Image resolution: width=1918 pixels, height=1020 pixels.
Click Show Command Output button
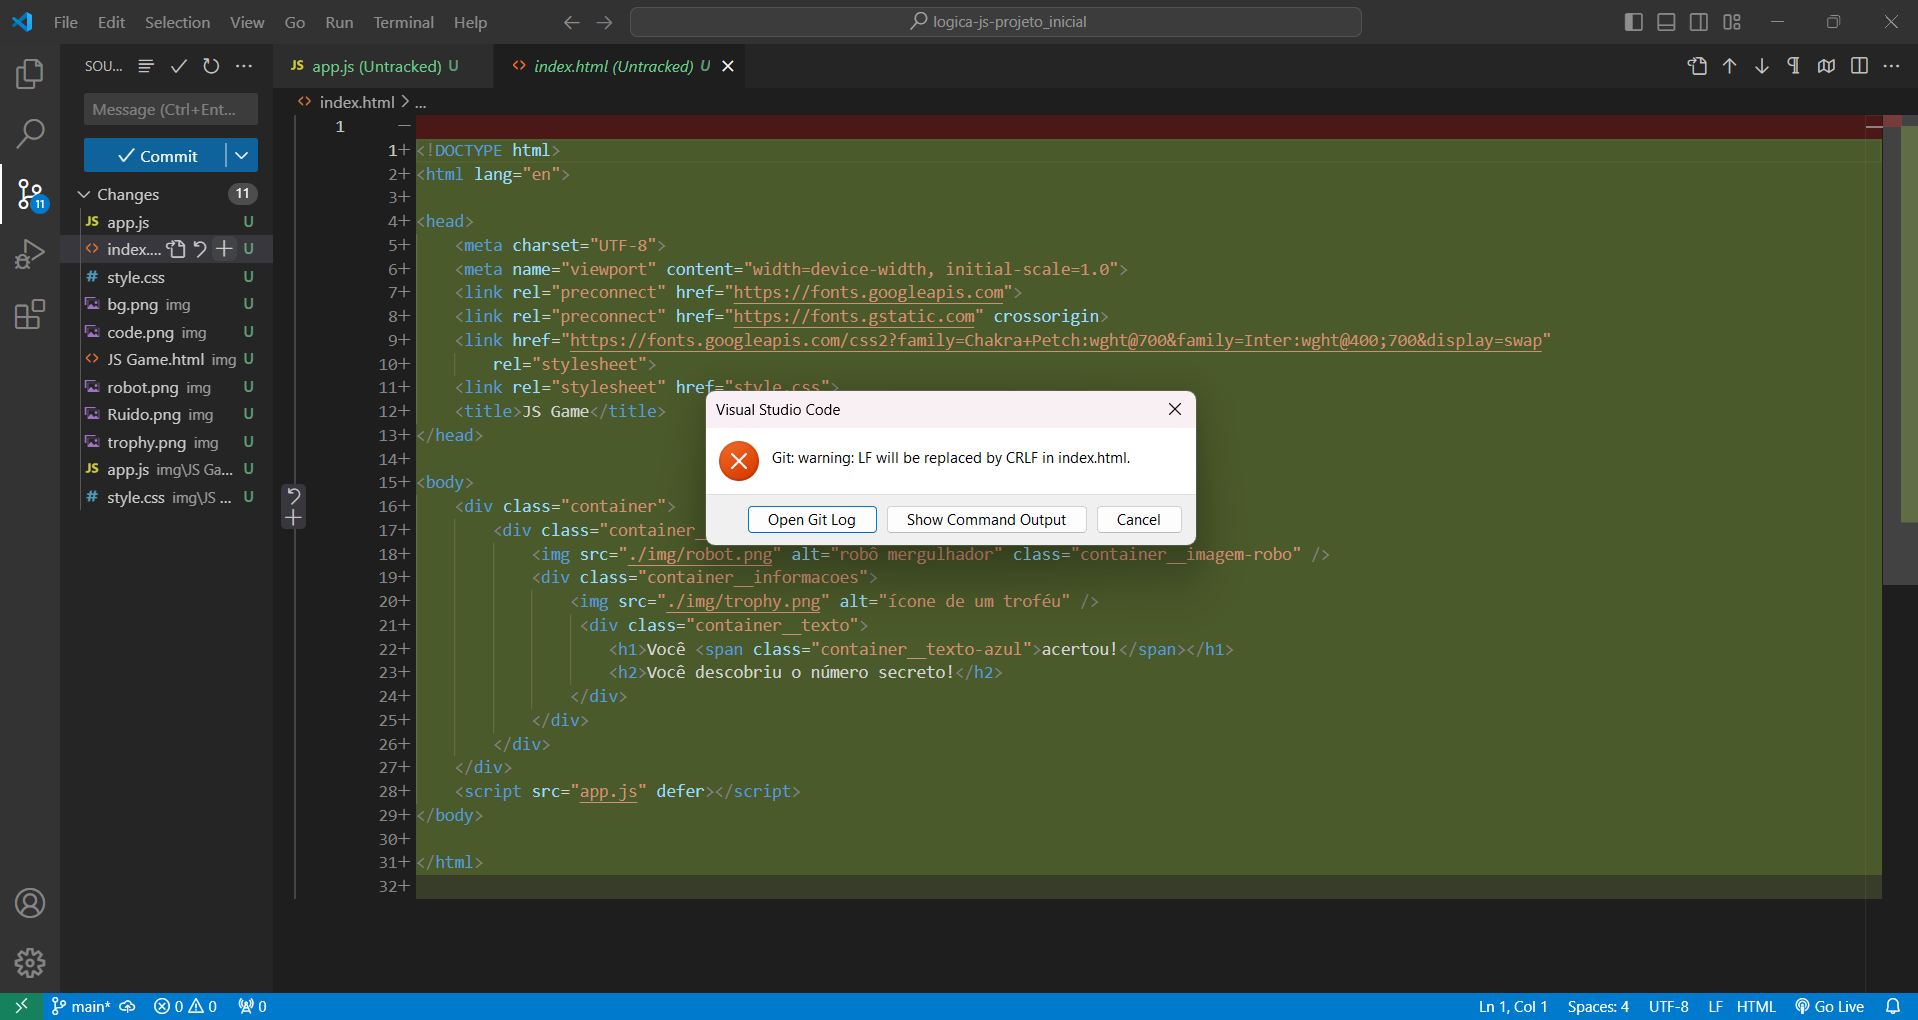tap(986, 519)
